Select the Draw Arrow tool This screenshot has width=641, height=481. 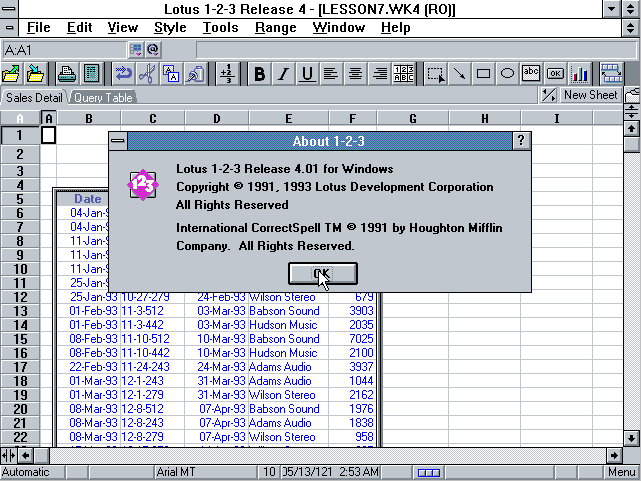tap(459, 74)
